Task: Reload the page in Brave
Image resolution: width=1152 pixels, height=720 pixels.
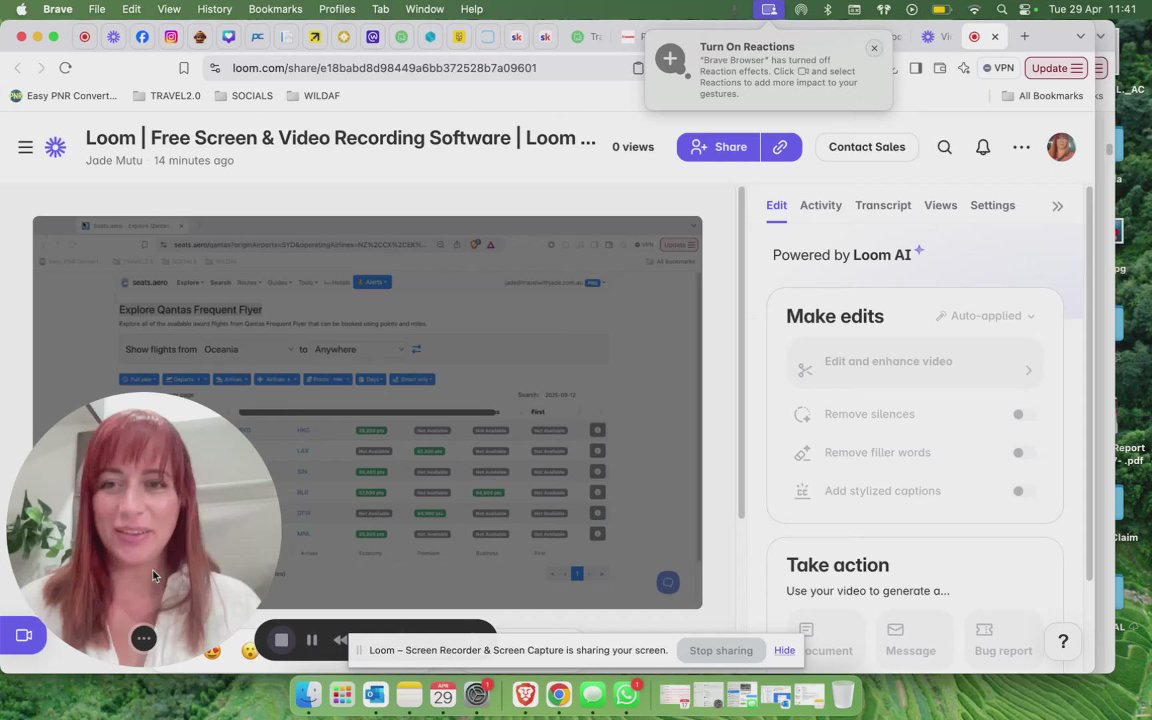Action: click(x=65, y=68)
